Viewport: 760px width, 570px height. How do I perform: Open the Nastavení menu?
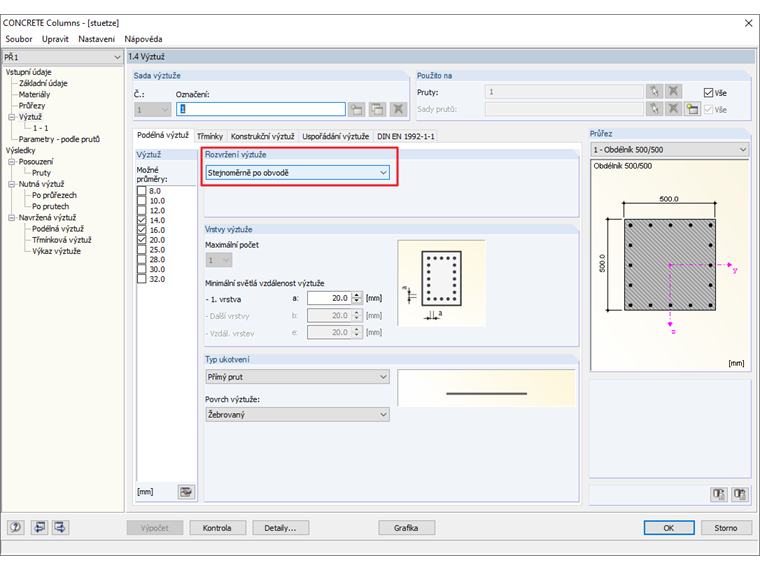[96, 39]
